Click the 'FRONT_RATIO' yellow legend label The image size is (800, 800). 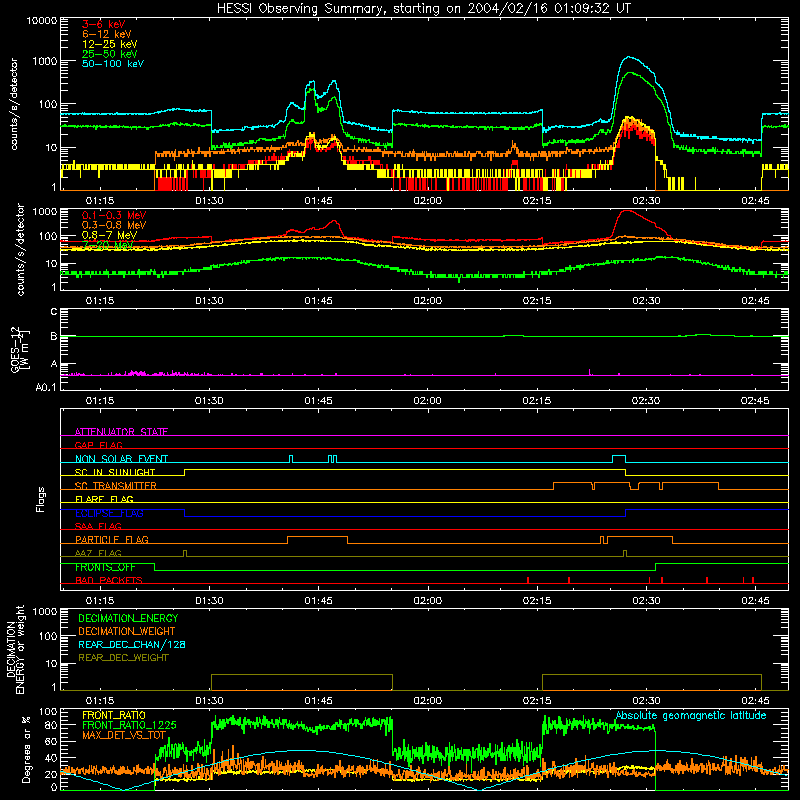pyautogui.click(x=114, y=715)
